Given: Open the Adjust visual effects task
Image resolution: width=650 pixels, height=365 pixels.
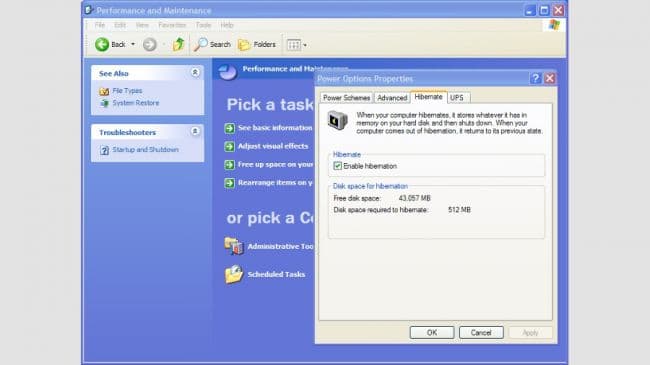Looking at the screenshot, I should tap(273, 146).
